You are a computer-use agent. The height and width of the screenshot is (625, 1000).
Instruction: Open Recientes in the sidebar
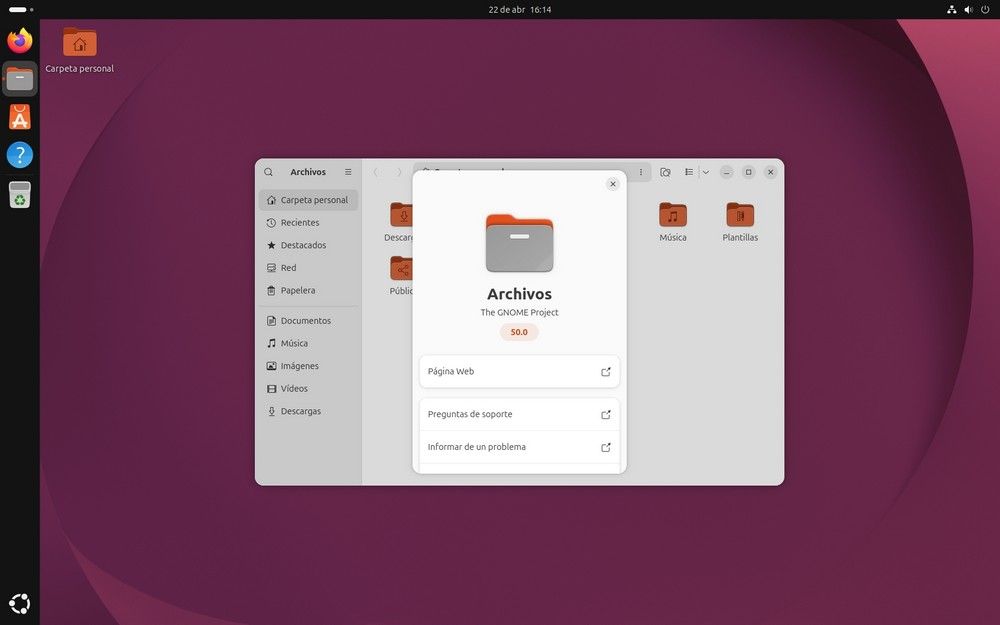309,223
